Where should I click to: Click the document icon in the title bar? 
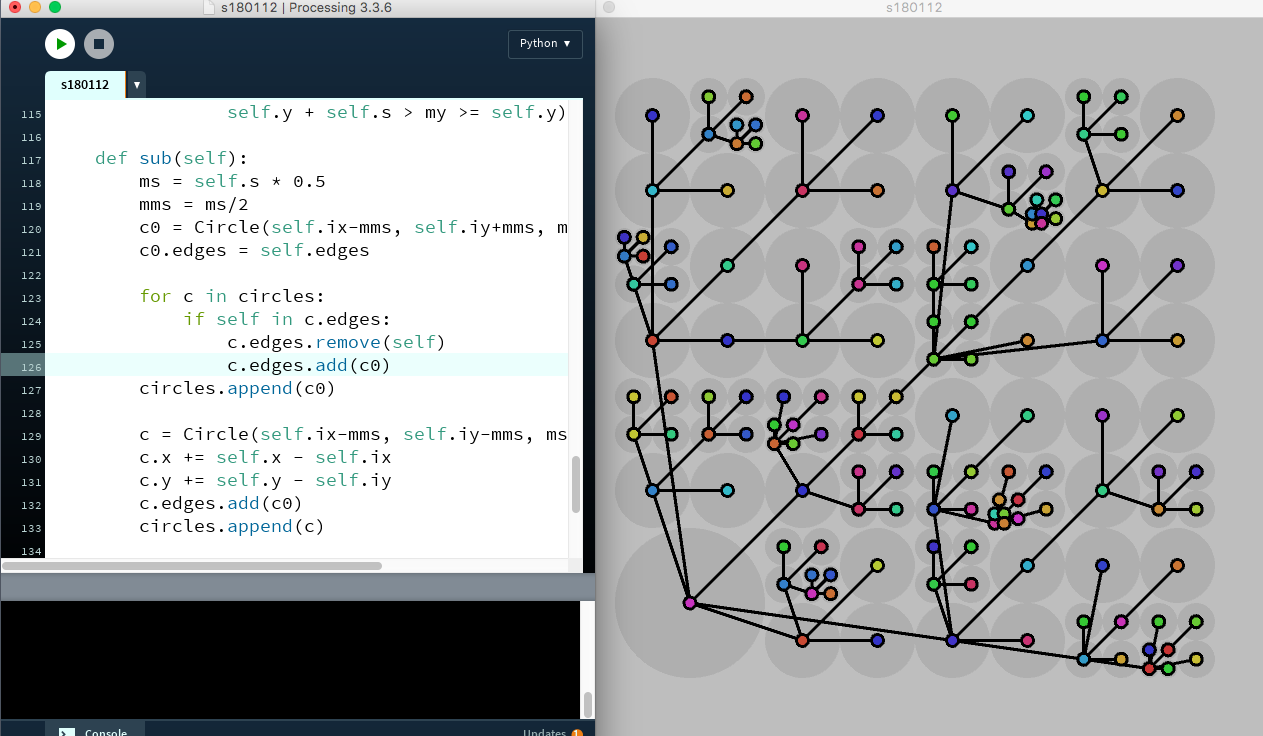coord(208,8)
